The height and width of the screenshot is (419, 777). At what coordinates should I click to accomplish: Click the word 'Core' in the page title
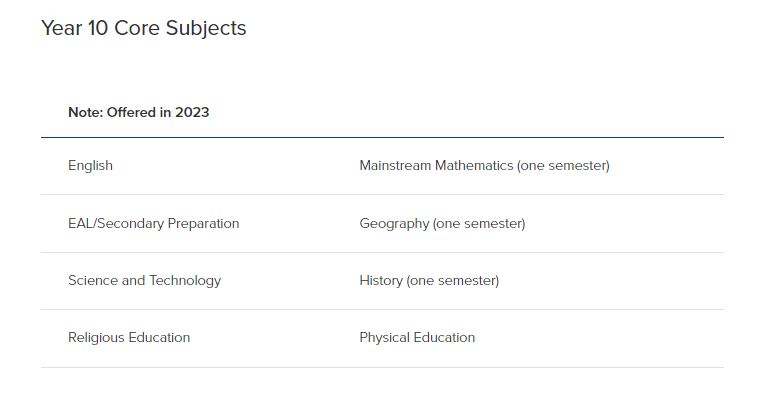point(137,28)
